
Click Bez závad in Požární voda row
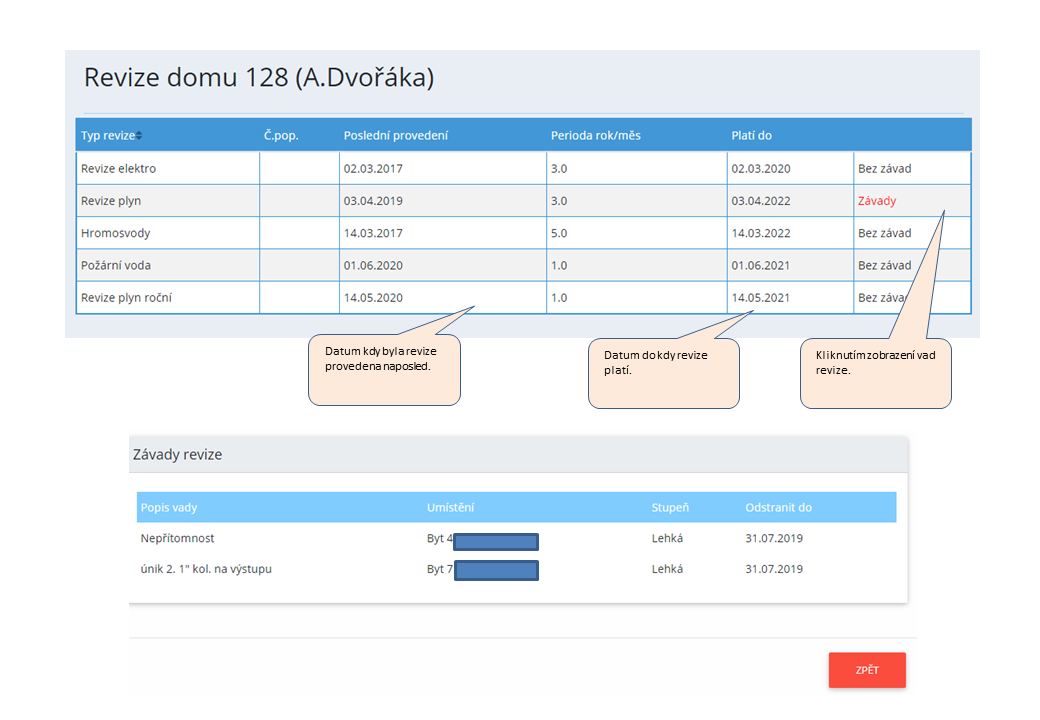884,265
